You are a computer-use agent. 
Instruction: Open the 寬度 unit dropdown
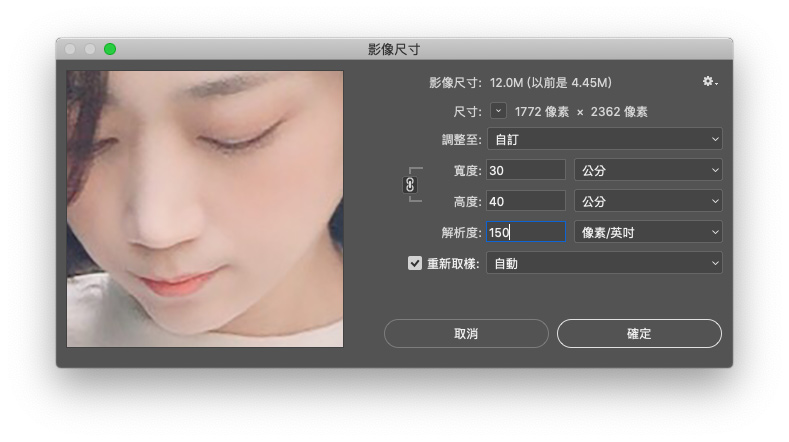click(647, 170)
